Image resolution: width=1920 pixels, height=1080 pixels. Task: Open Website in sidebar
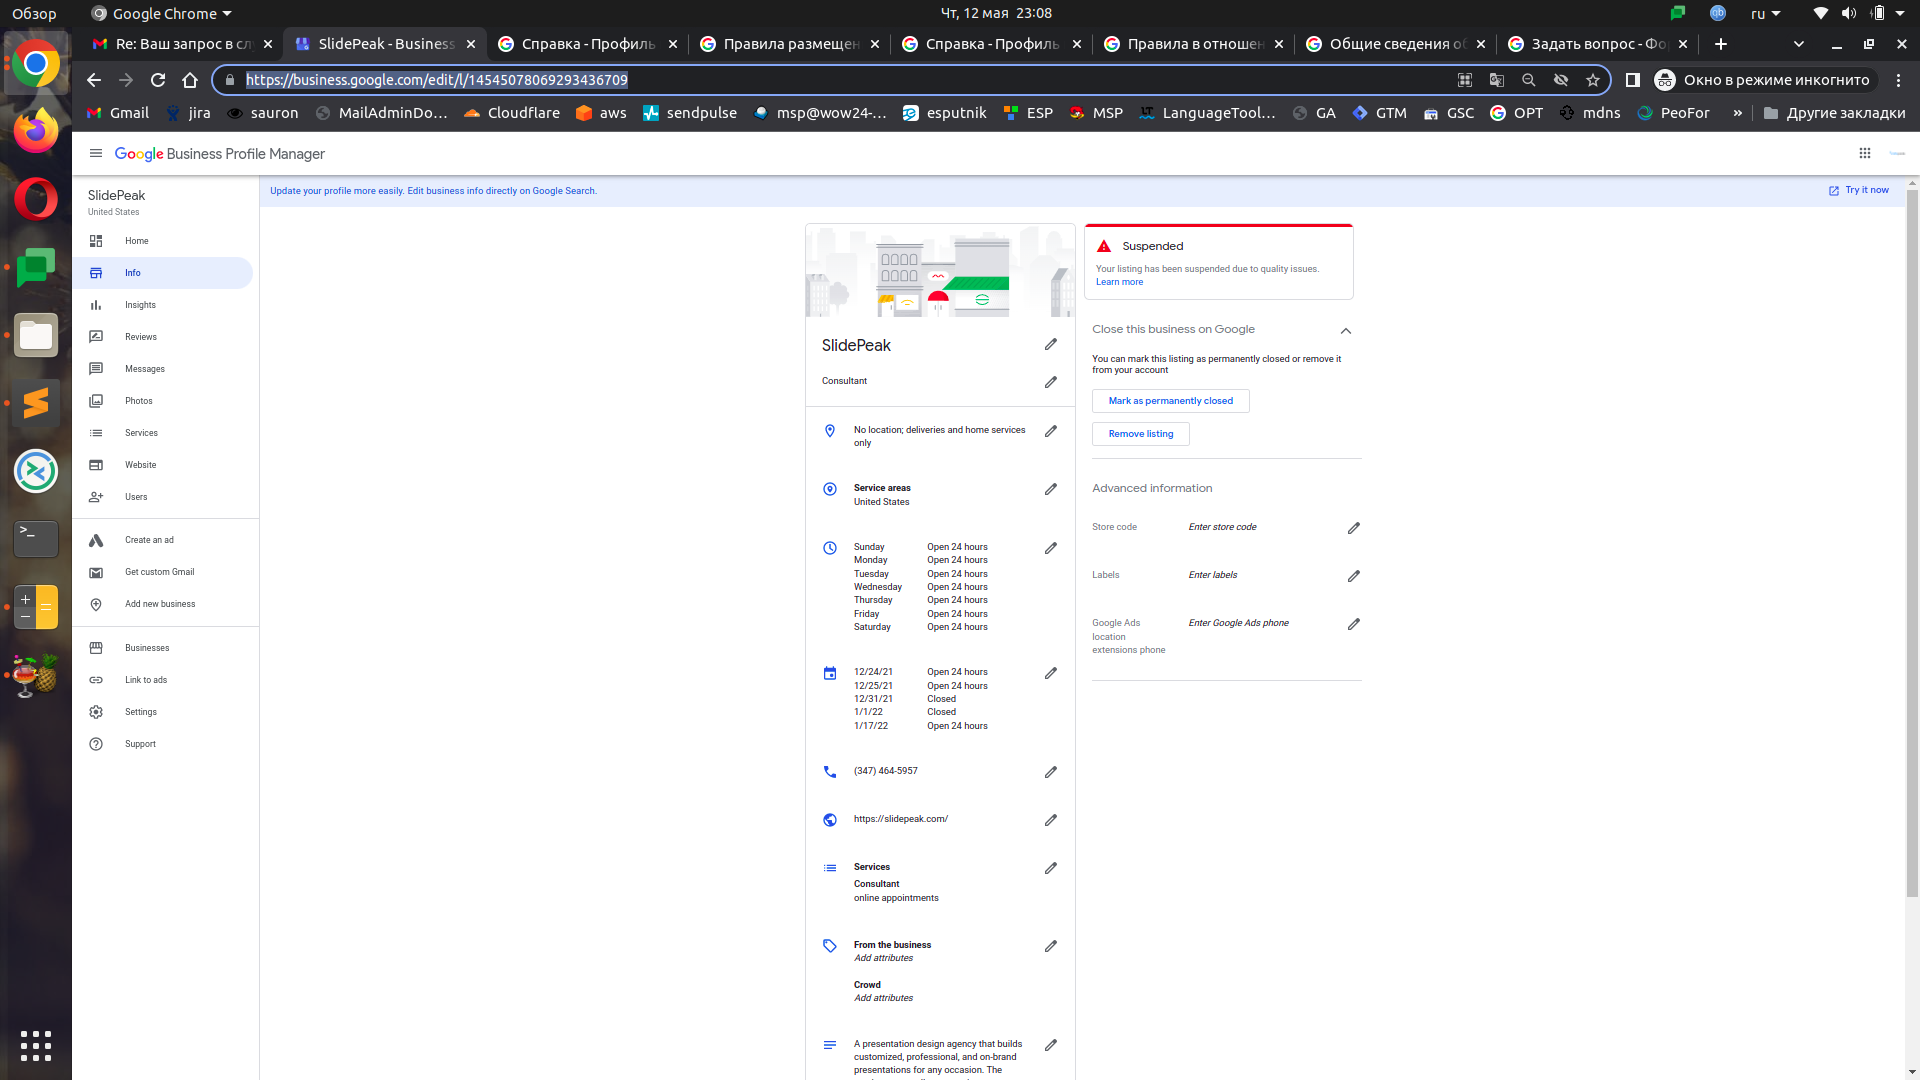[x=162, y=465]
